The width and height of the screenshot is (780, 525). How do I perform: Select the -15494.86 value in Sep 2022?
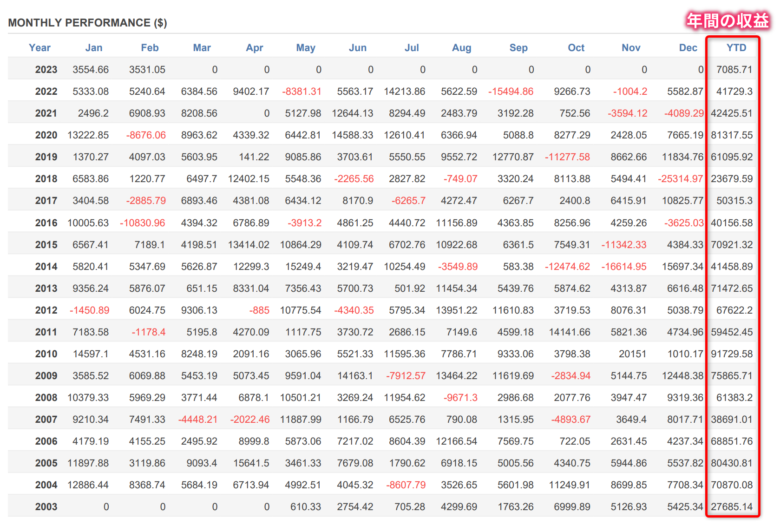(510, 92)
